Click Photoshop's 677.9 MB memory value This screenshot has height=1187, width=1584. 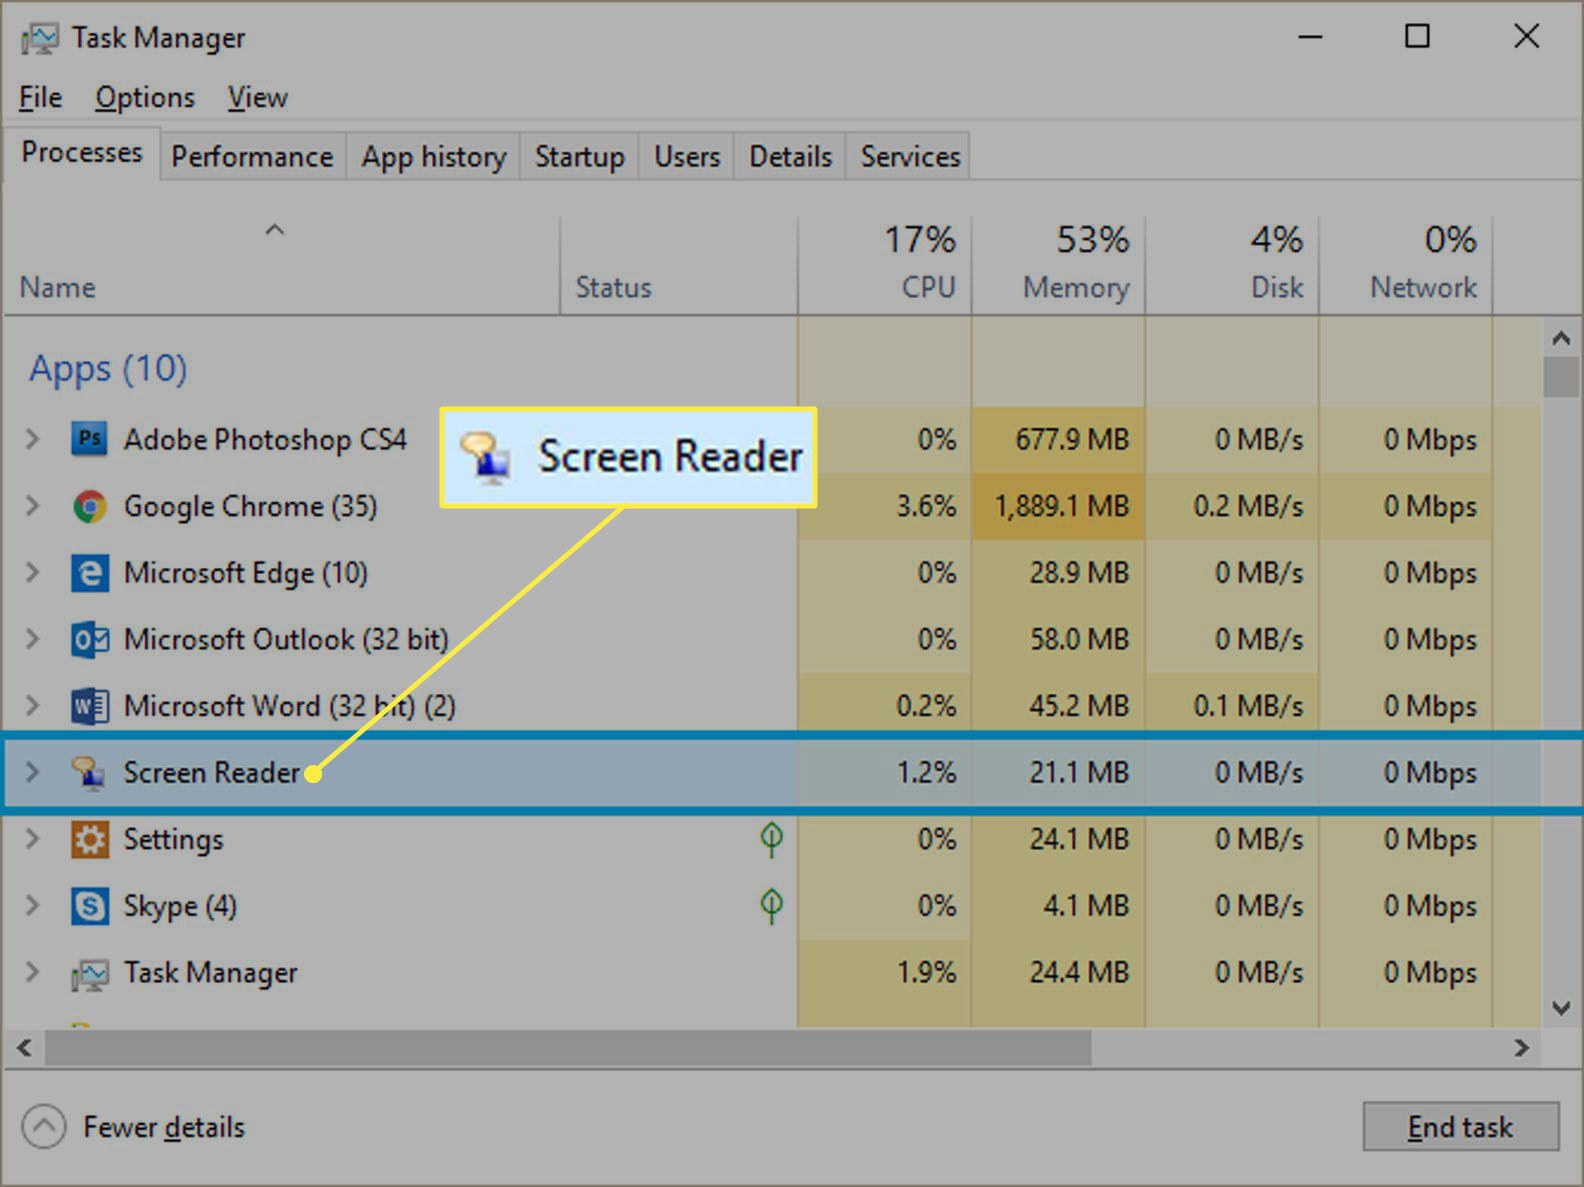pos(1072,439)
